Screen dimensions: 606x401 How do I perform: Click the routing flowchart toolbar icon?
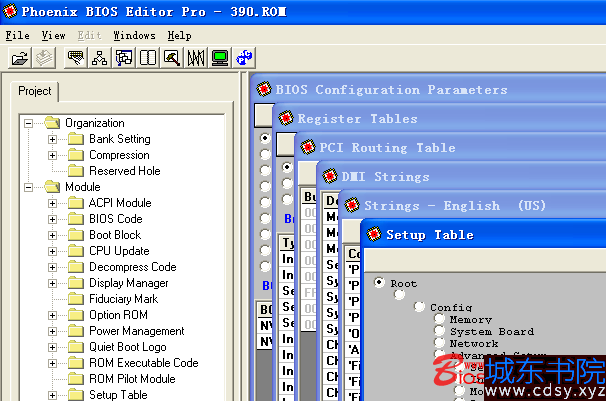click(124, 58)
